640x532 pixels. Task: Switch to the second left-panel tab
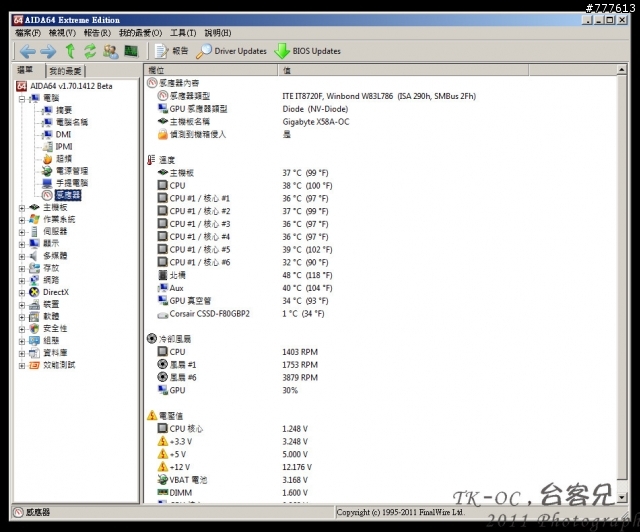click(x=65, y=71)
